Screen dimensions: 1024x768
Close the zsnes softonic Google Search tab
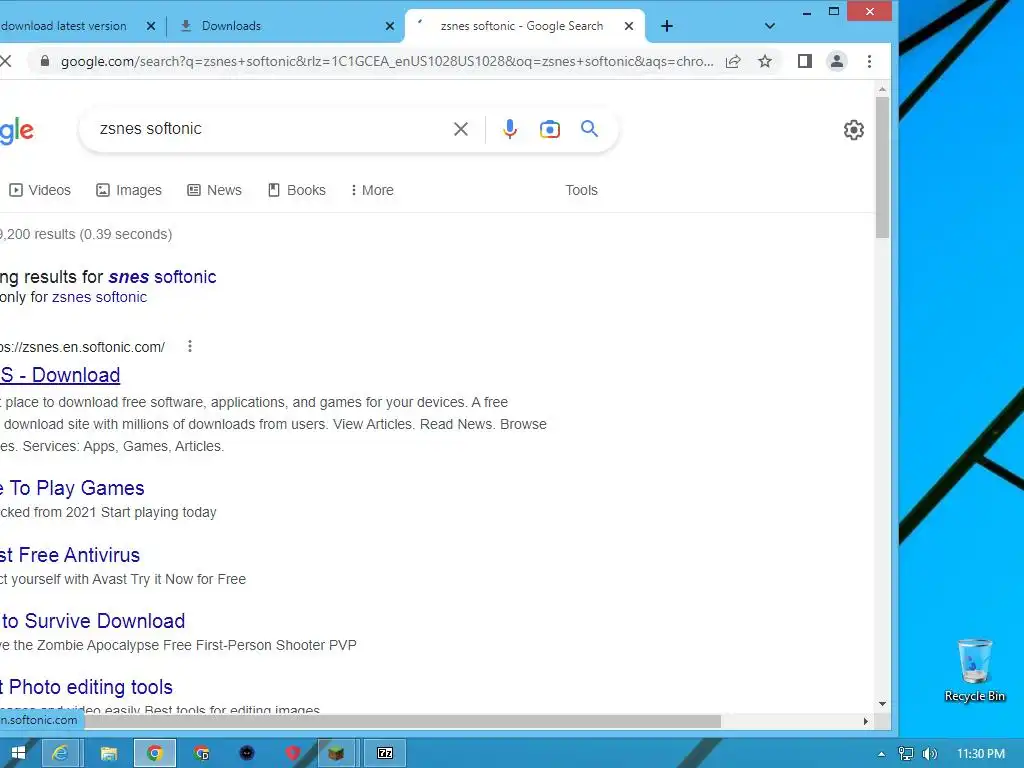(629, 26)
